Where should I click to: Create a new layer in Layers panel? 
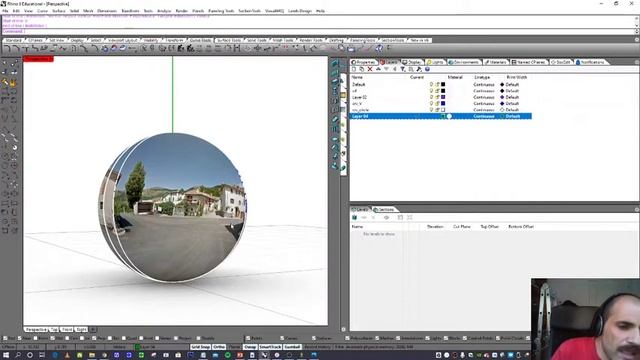coord(354,69)
